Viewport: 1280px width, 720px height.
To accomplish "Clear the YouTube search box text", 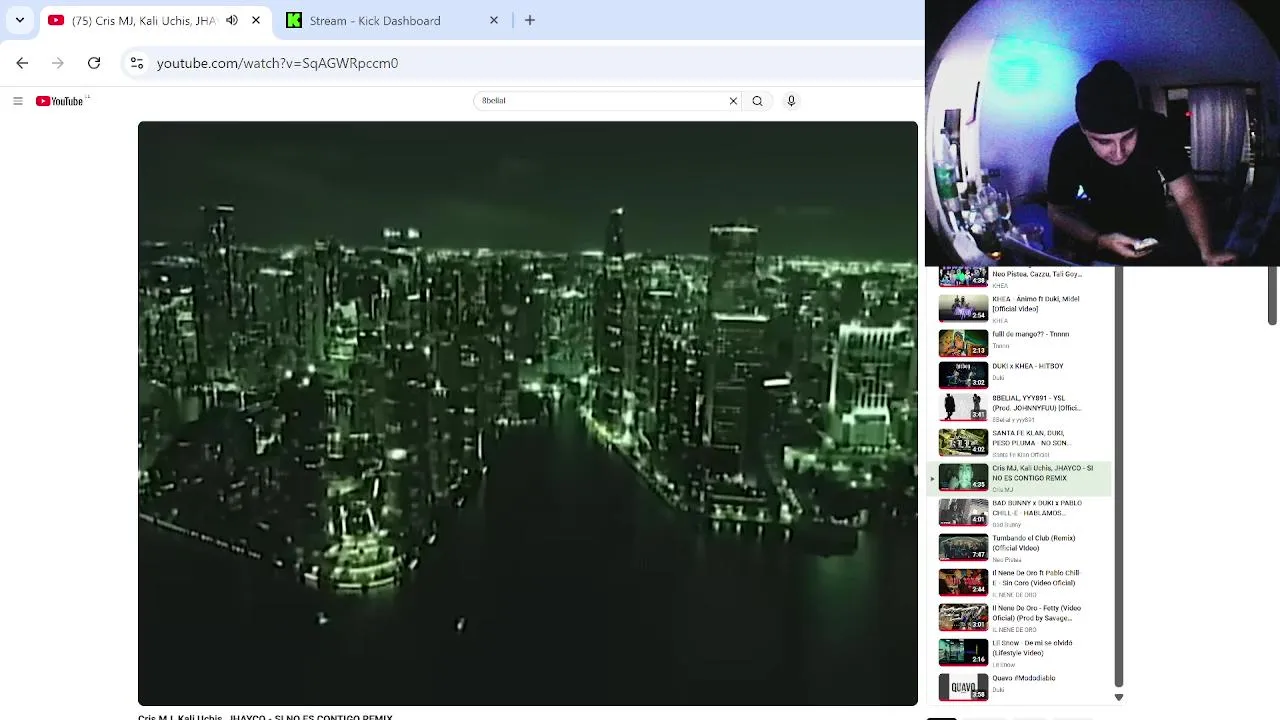I will (x=733, y=101).
